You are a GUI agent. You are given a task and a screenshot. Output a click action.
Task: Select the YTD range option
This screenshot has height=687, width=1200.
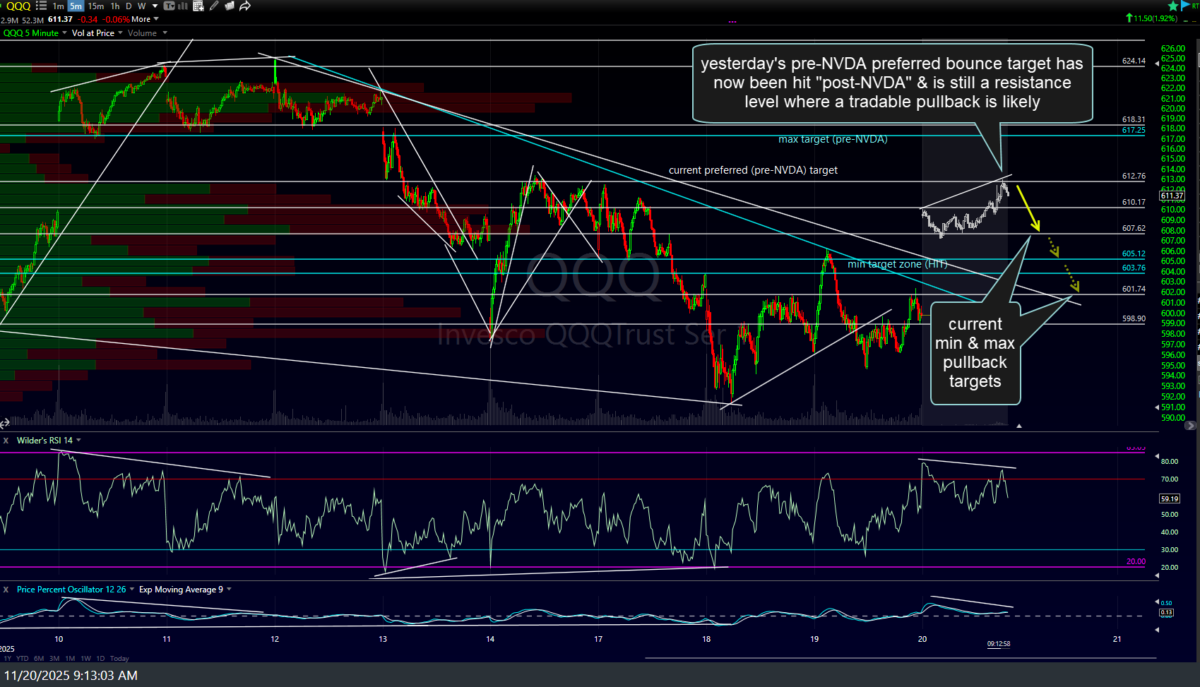(x=22, y=658)
